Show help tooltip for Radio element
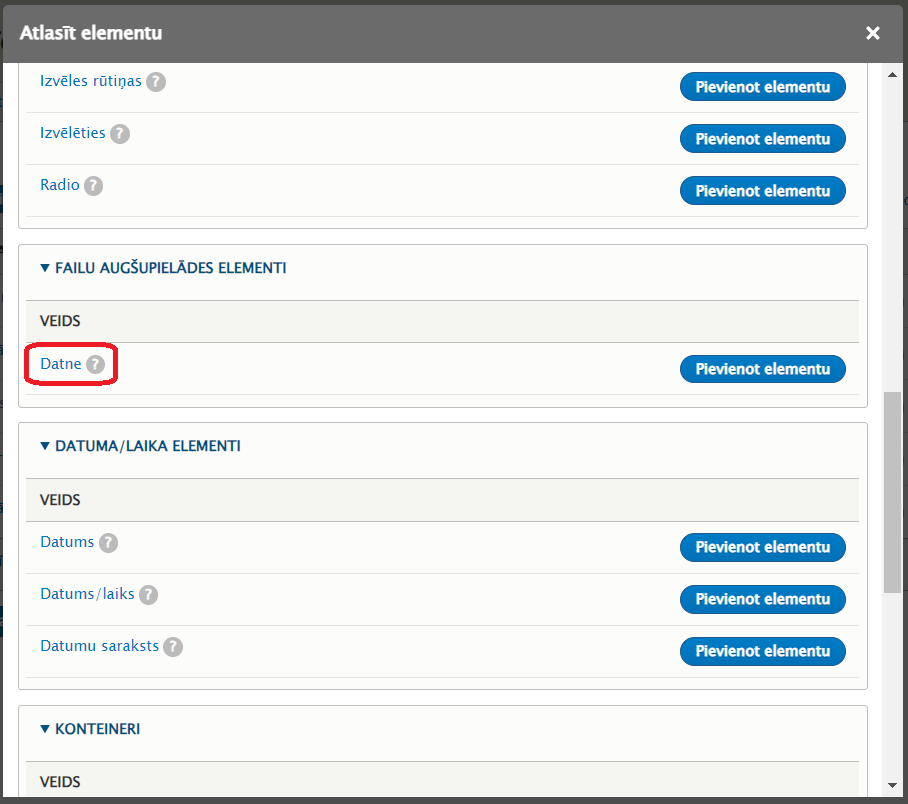908x804 pixels. coord(93,186)
